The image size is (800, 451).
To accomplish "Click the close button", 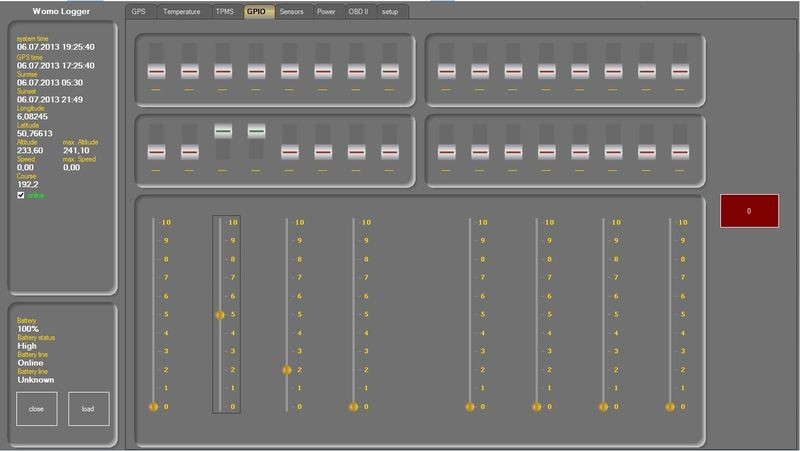I will coord(37,409).
